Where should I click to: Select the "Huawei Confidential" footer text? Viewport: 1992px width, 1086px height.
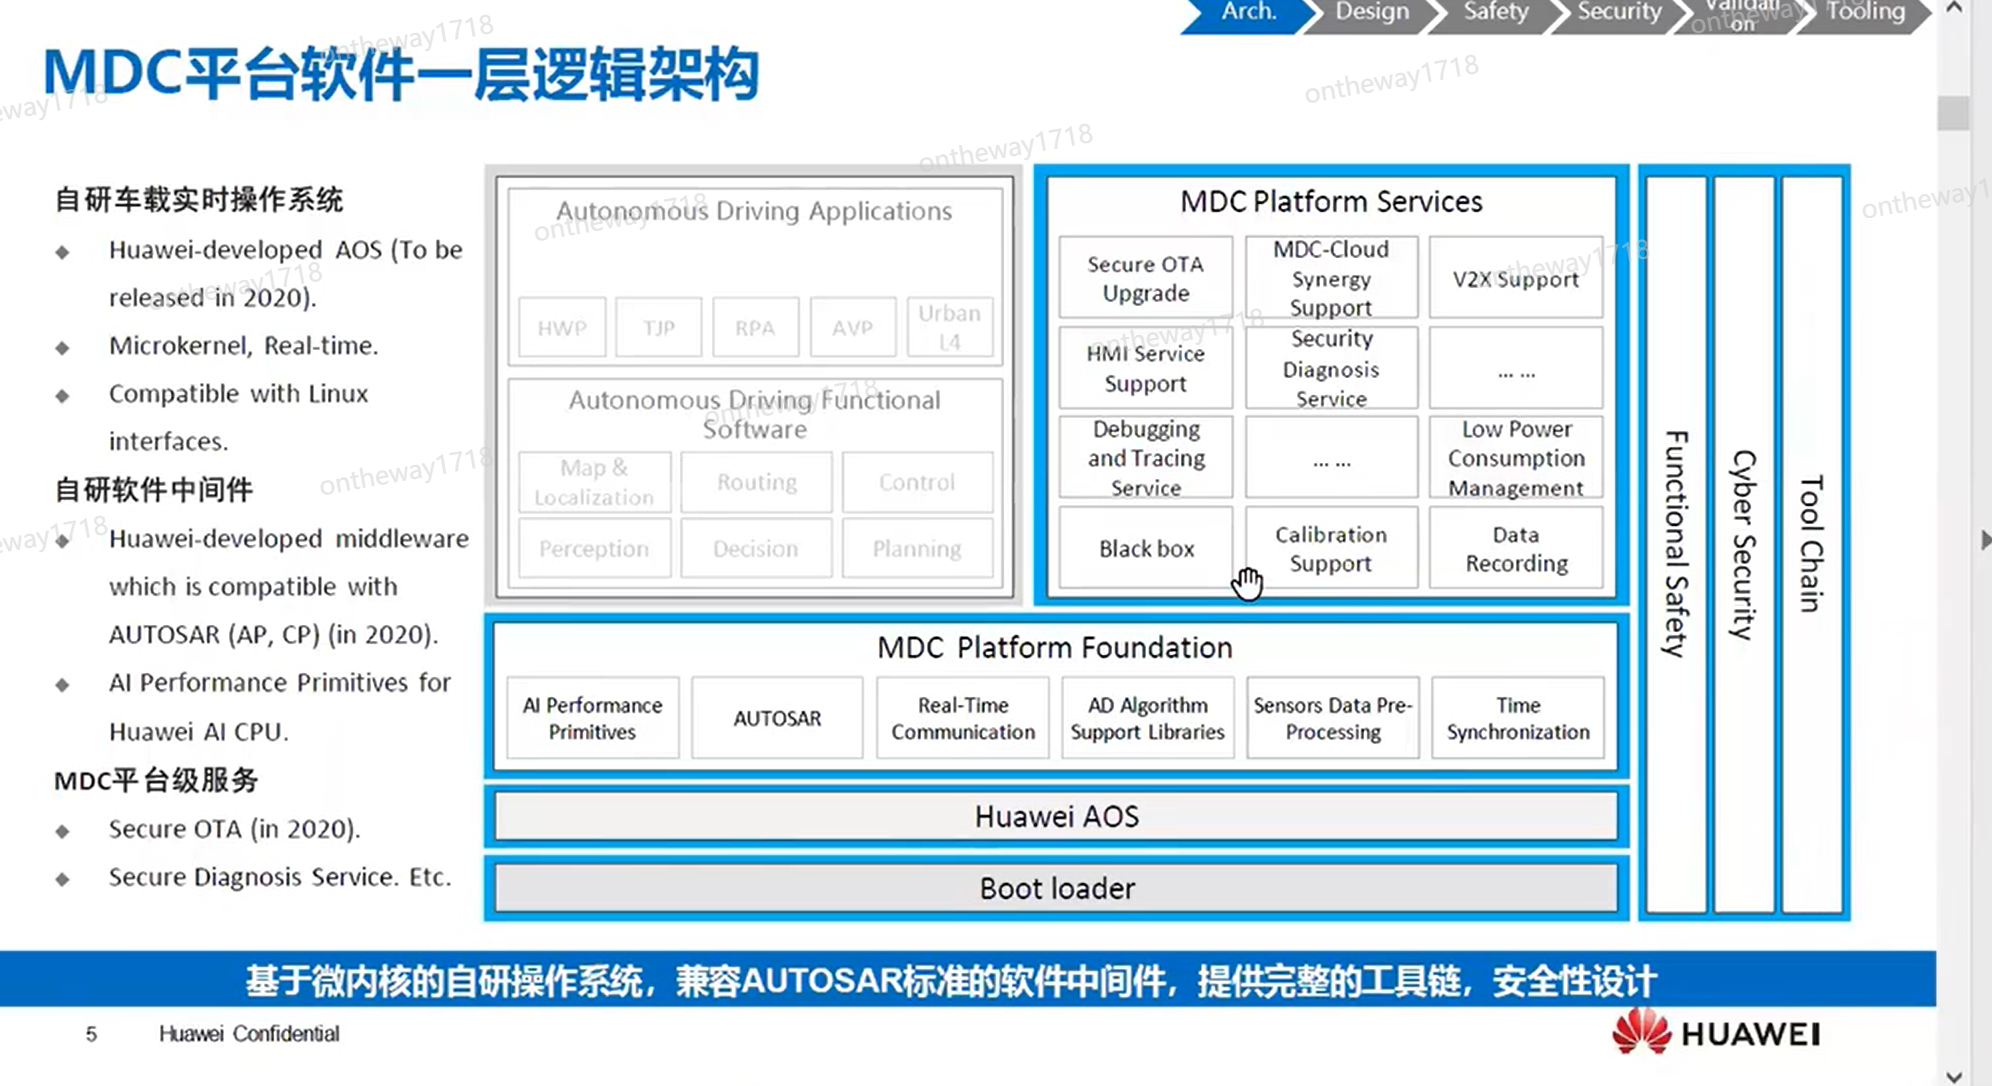click(249, 1034)
